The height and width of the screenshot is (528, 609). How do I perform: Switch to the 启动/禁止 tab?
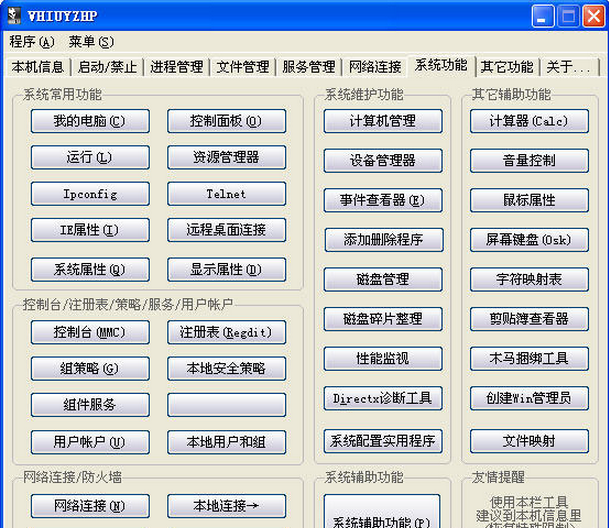click(107, 67)
